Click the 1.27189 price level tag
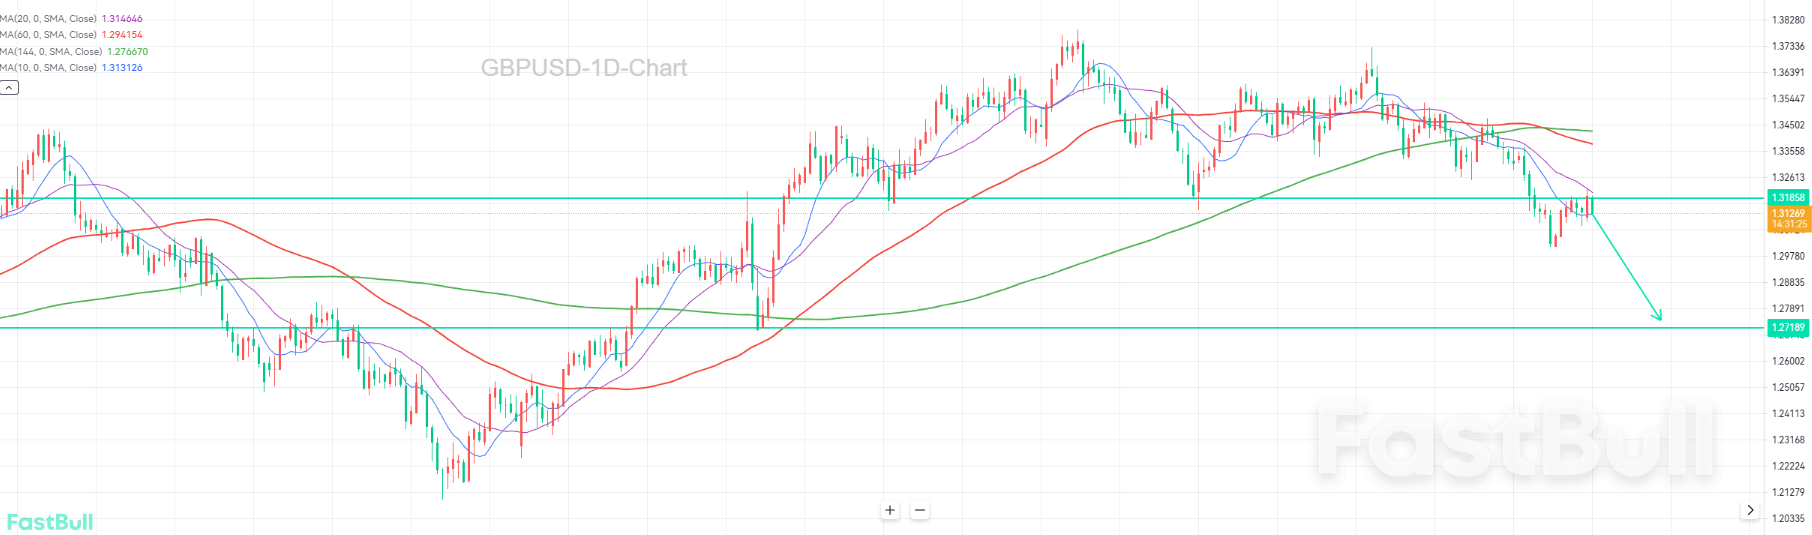 coord(1788,328)
